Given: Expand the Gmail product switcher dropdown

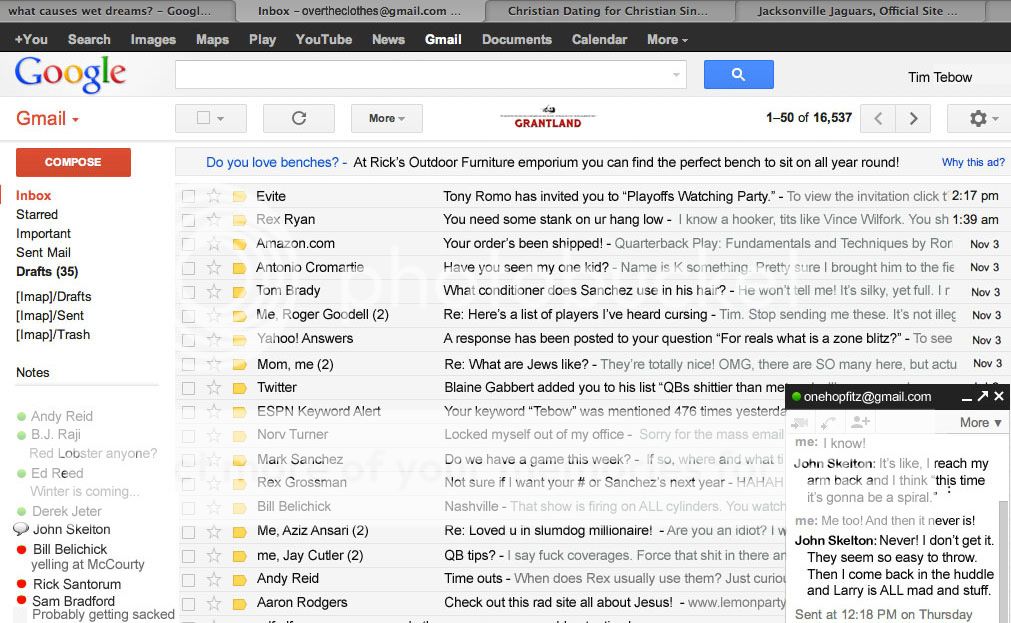Looking at the screenshot, I should [47, 119].
